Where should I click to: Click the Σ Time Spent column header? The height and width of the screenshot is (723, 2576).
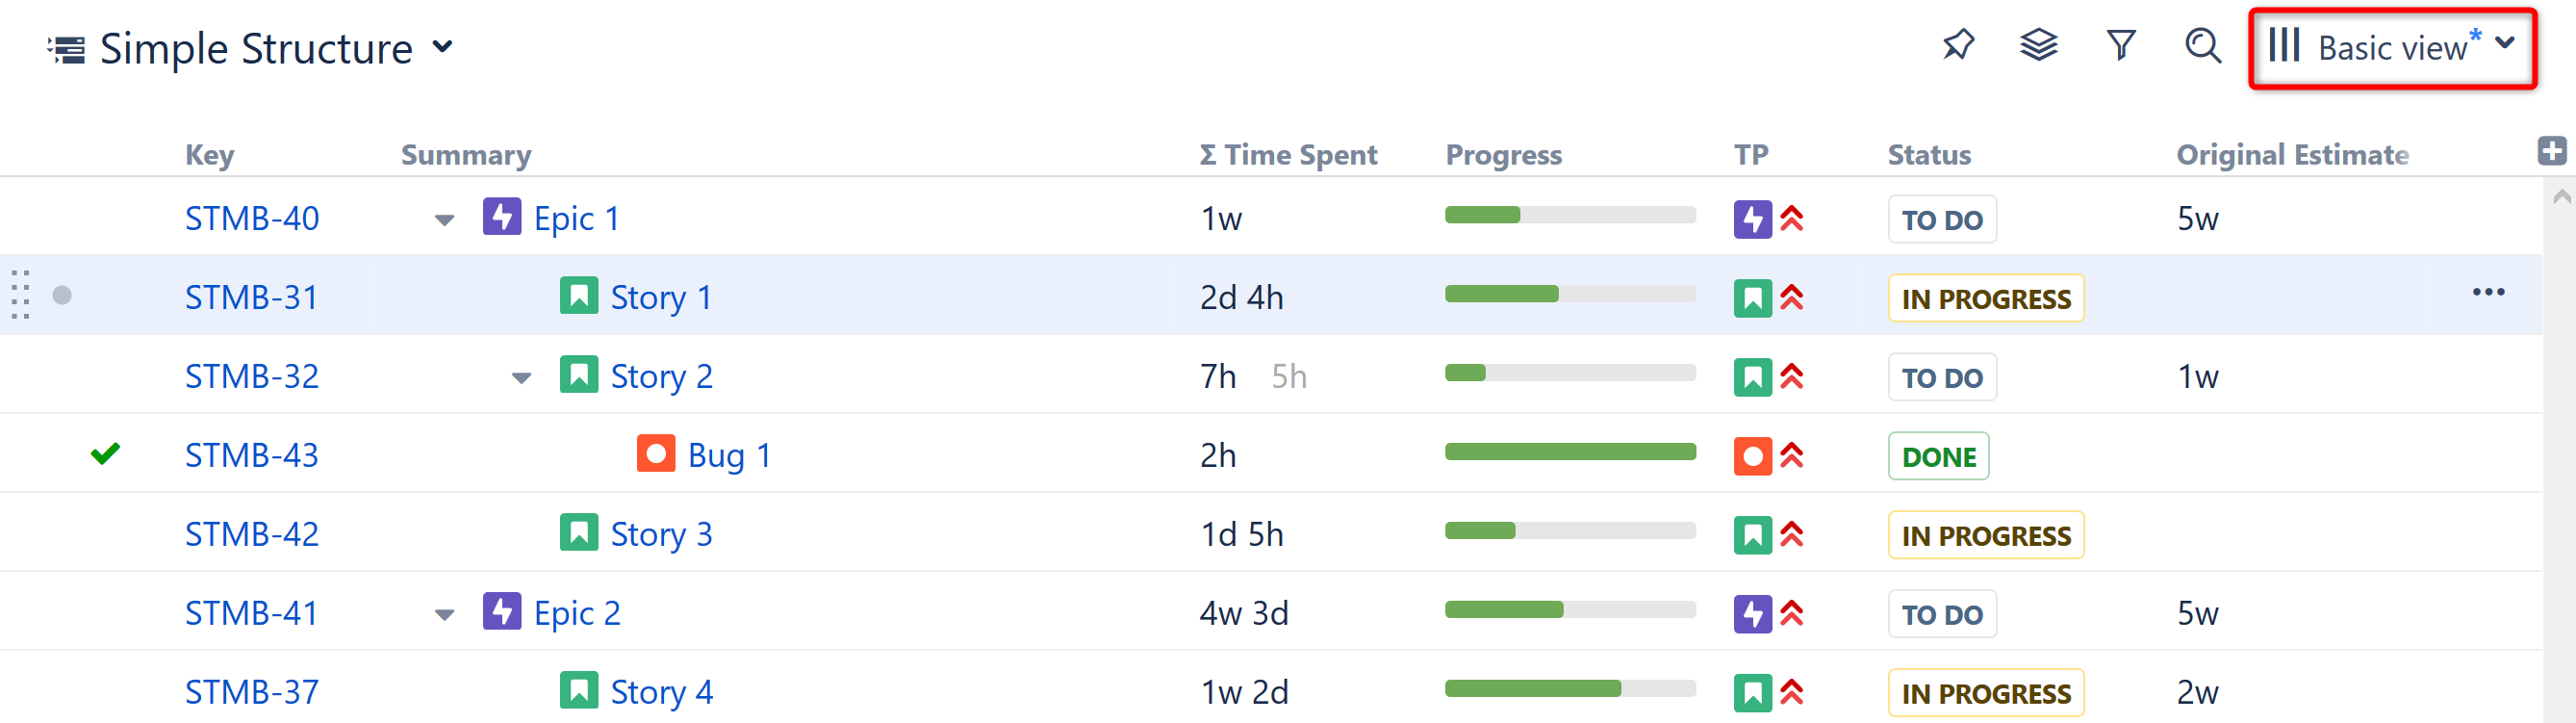point(1288,155)
